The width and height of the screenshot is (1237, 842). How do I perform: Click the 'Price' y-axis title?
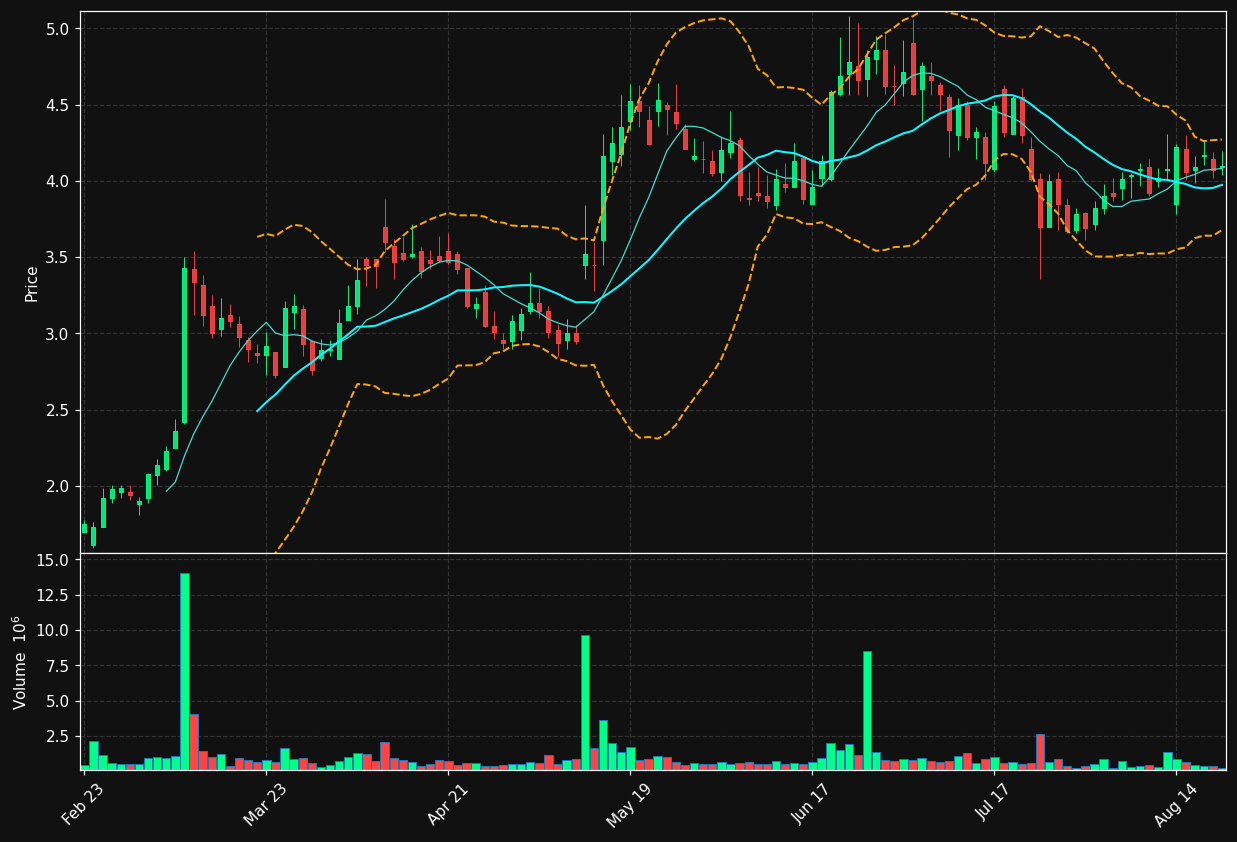pyautogui.click(x=32, y=283)
